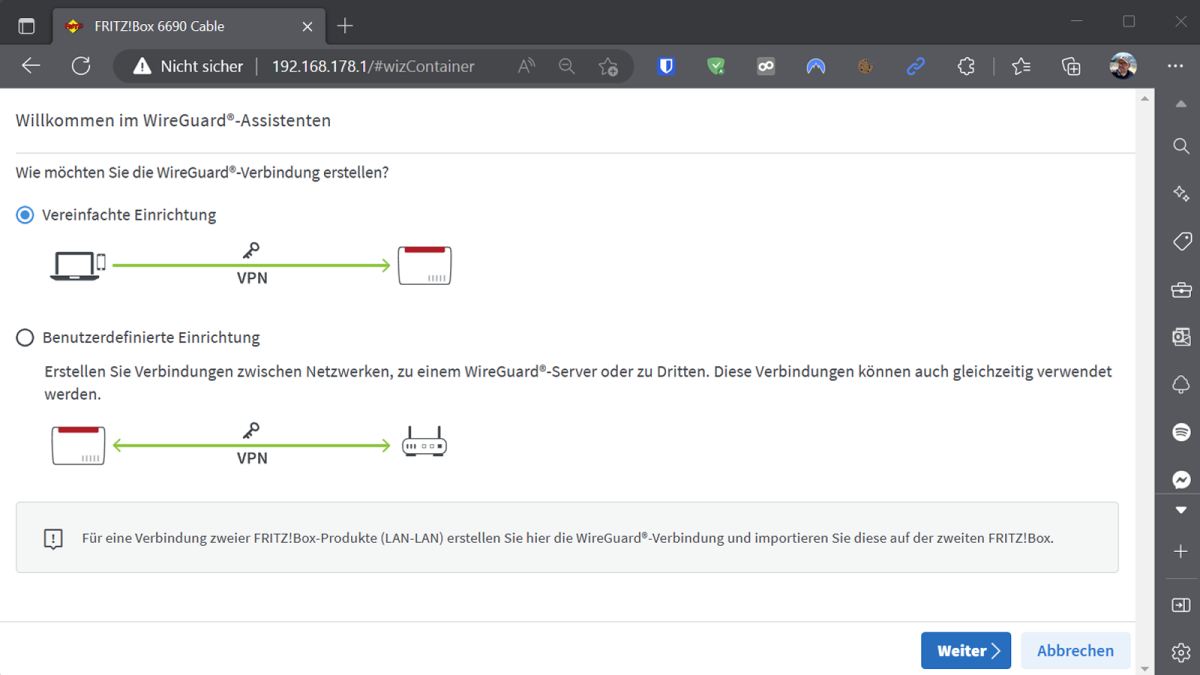Select the Vereinfachte Einrichtung radio button
The height and width of the screenshot is (675, 1200).
click(25, 215)
